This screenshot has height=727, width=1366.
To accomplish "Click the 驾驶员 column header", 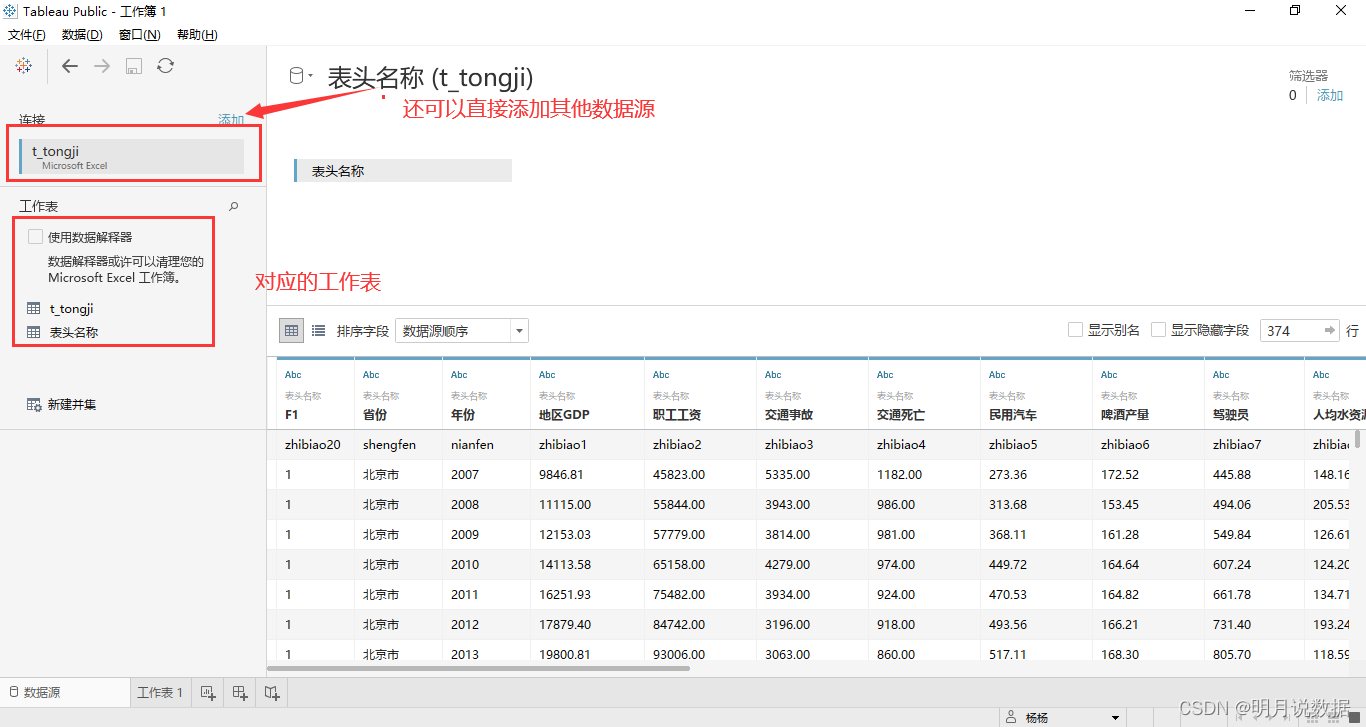I will pyautogui.click(x=1231, y=414).
